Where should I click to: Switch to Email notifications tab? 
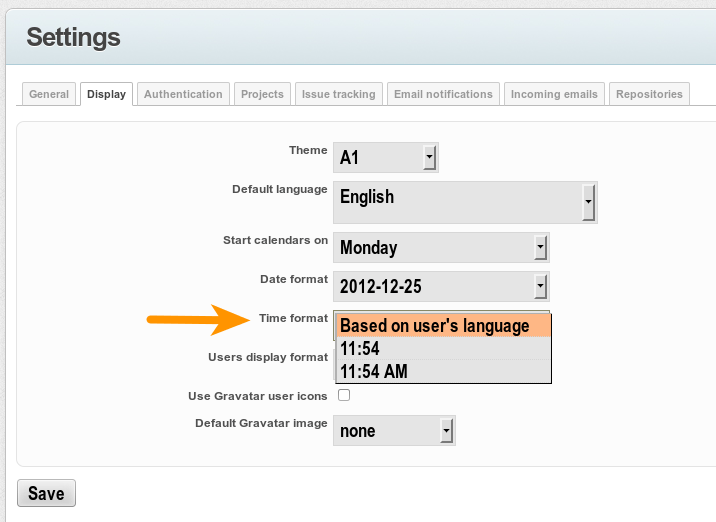pyautogui.click(x=443, y=94)
